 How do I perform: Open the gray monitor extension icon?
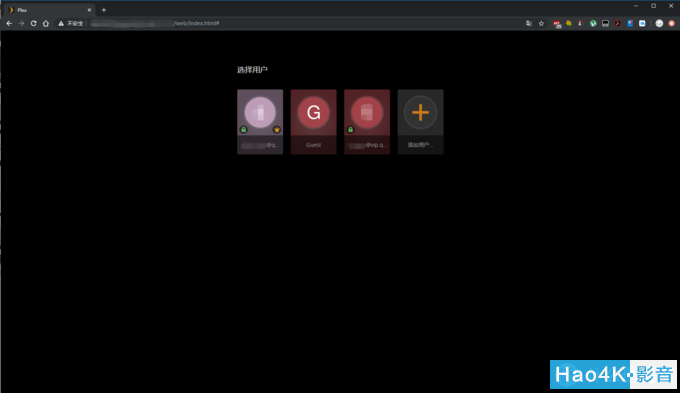[605, 23]
